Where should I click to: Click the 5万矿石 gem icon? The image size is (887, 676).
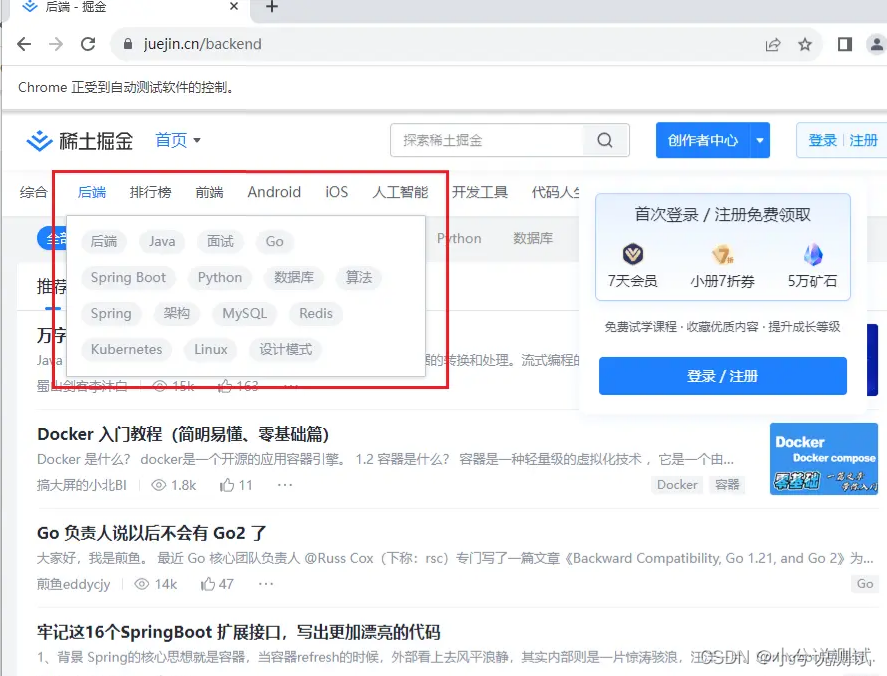point(813,254)
